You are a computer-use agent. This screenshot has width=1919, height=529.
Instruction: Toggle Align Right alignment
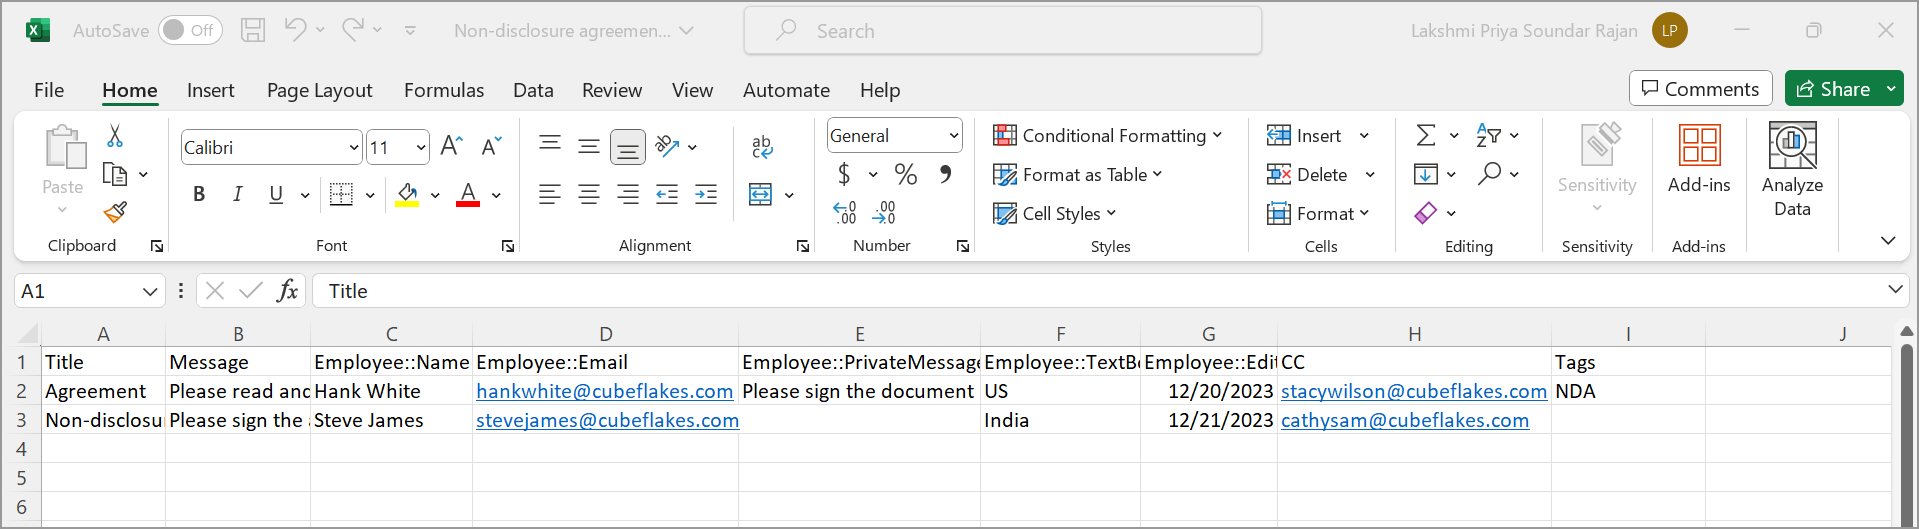tap(628, 194)
